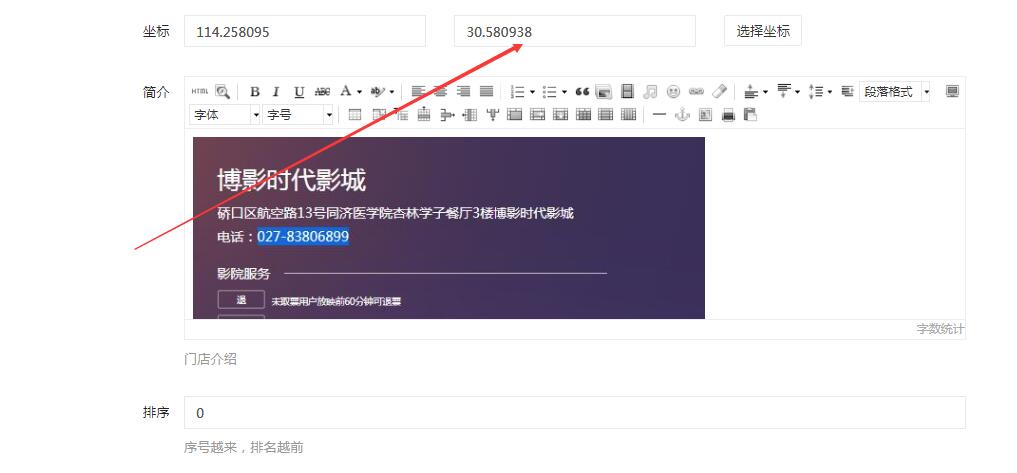
Task: Click the 选择坐标 button
Action: 763,30
